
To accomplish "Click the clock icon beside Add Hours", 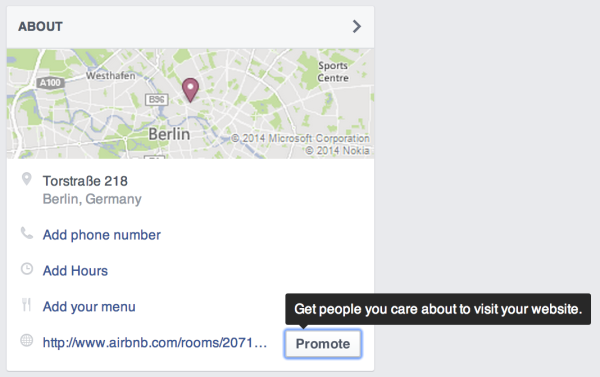I will 27,269.
